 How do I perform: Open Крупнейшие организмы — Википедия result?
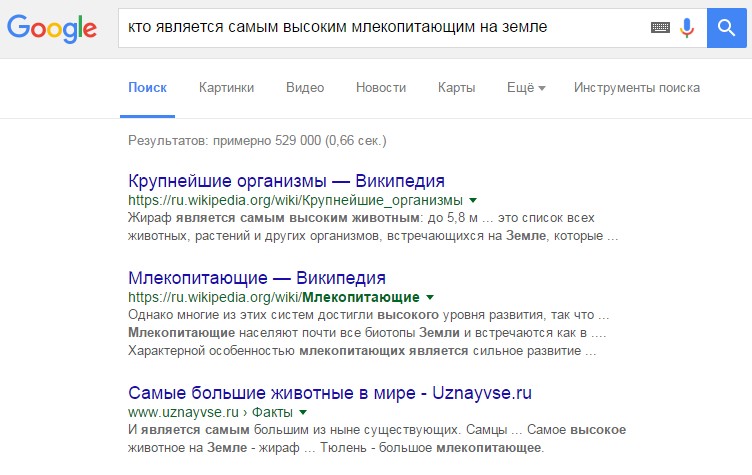click(x=286, y=181)
